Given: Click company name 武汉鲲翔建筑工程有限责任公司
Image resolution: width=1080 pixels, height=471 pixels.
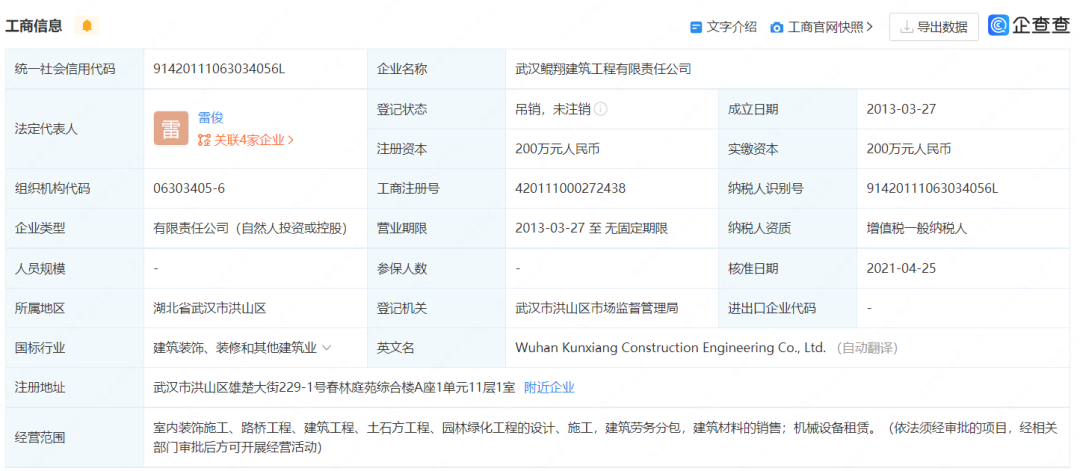Looking at the screenshot, I should (603, 69).
